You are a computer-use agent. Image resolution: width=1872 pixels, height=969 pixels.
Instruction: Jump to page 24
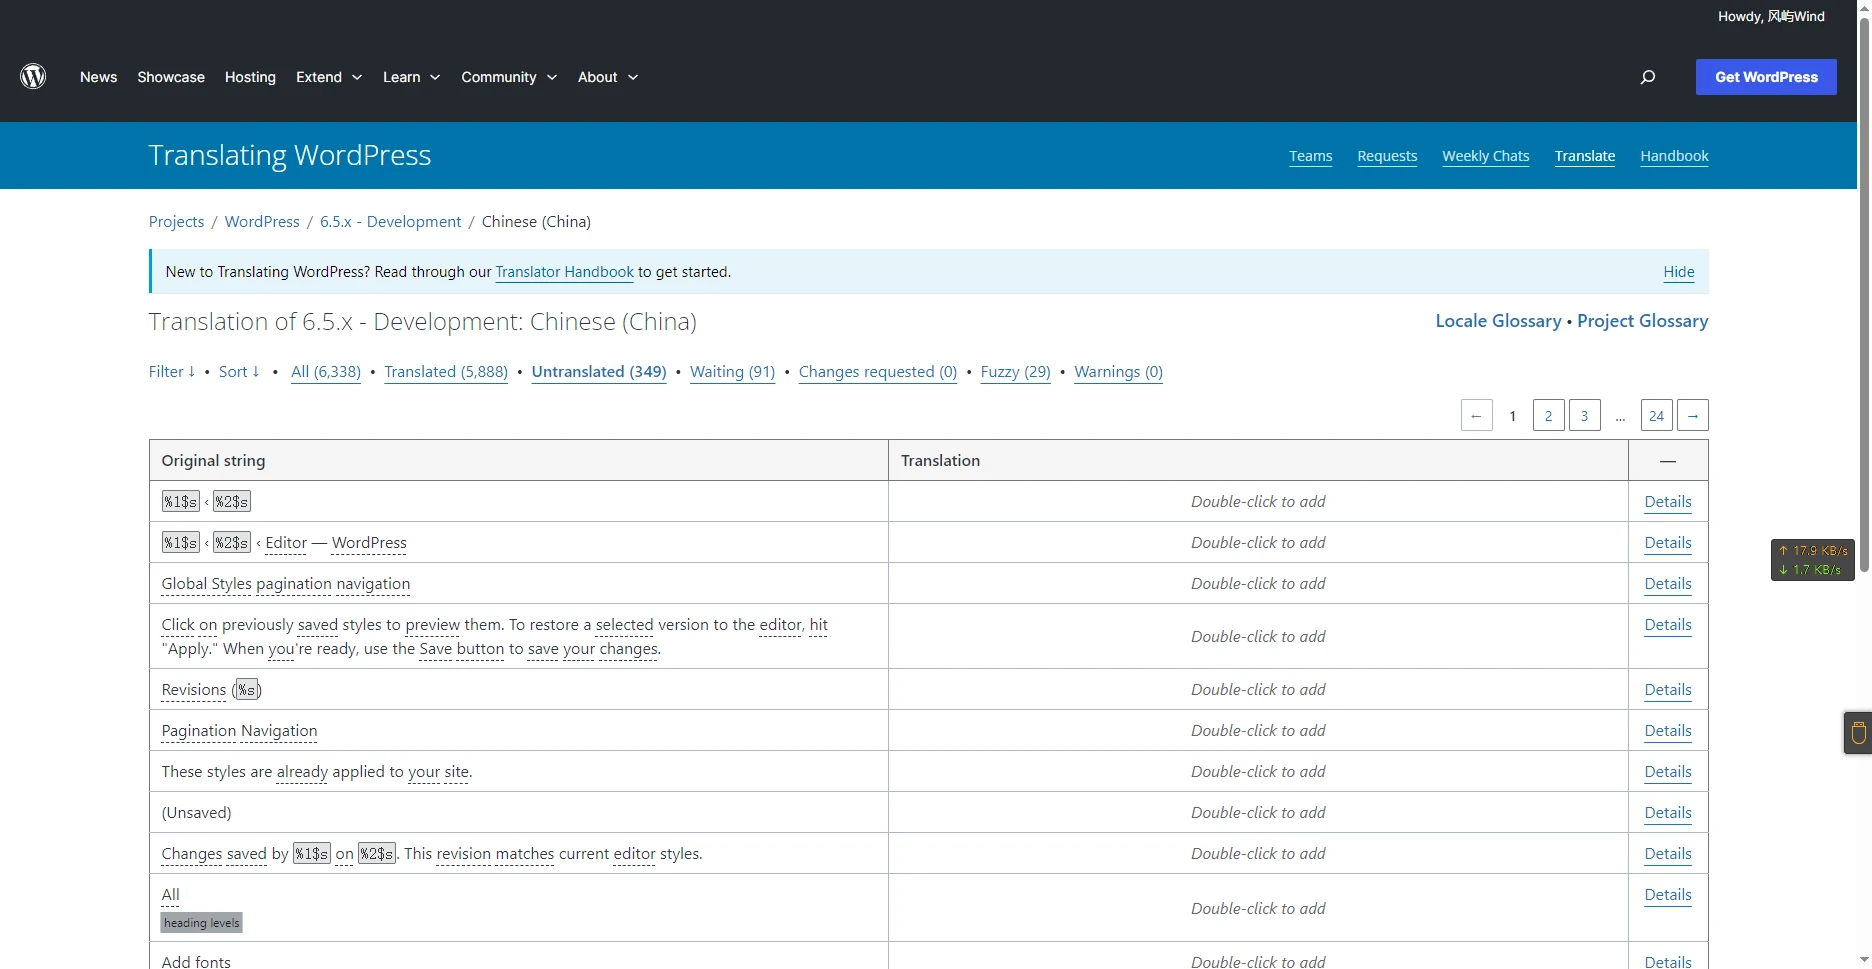click(1656, 415)
